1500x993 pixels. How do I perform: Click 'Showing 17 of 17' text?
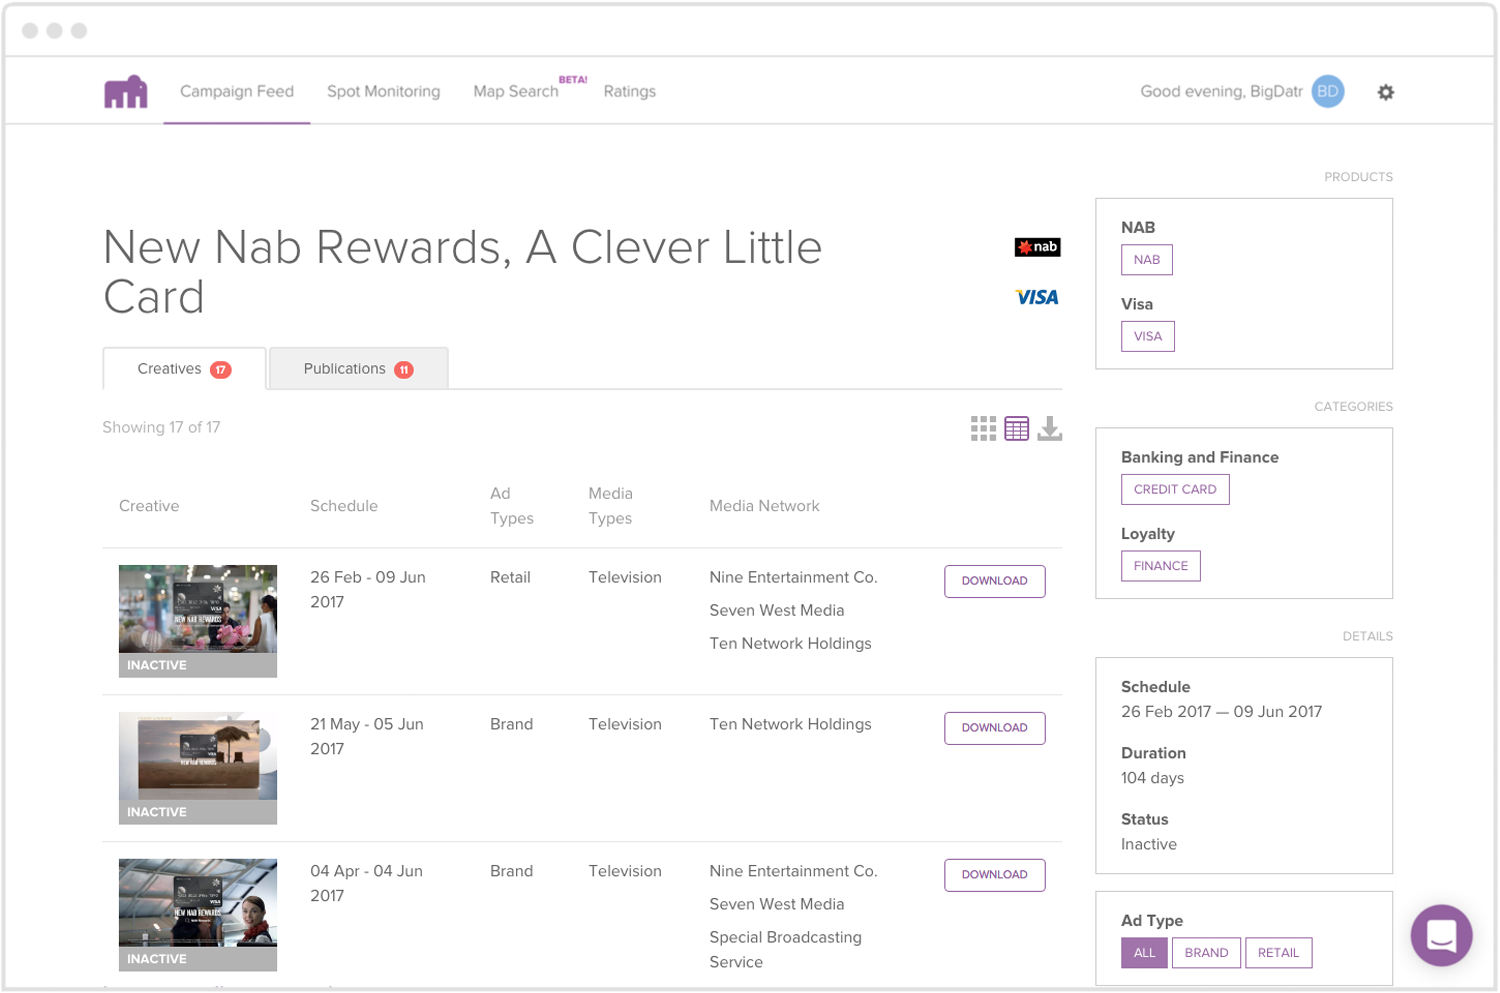161,427
